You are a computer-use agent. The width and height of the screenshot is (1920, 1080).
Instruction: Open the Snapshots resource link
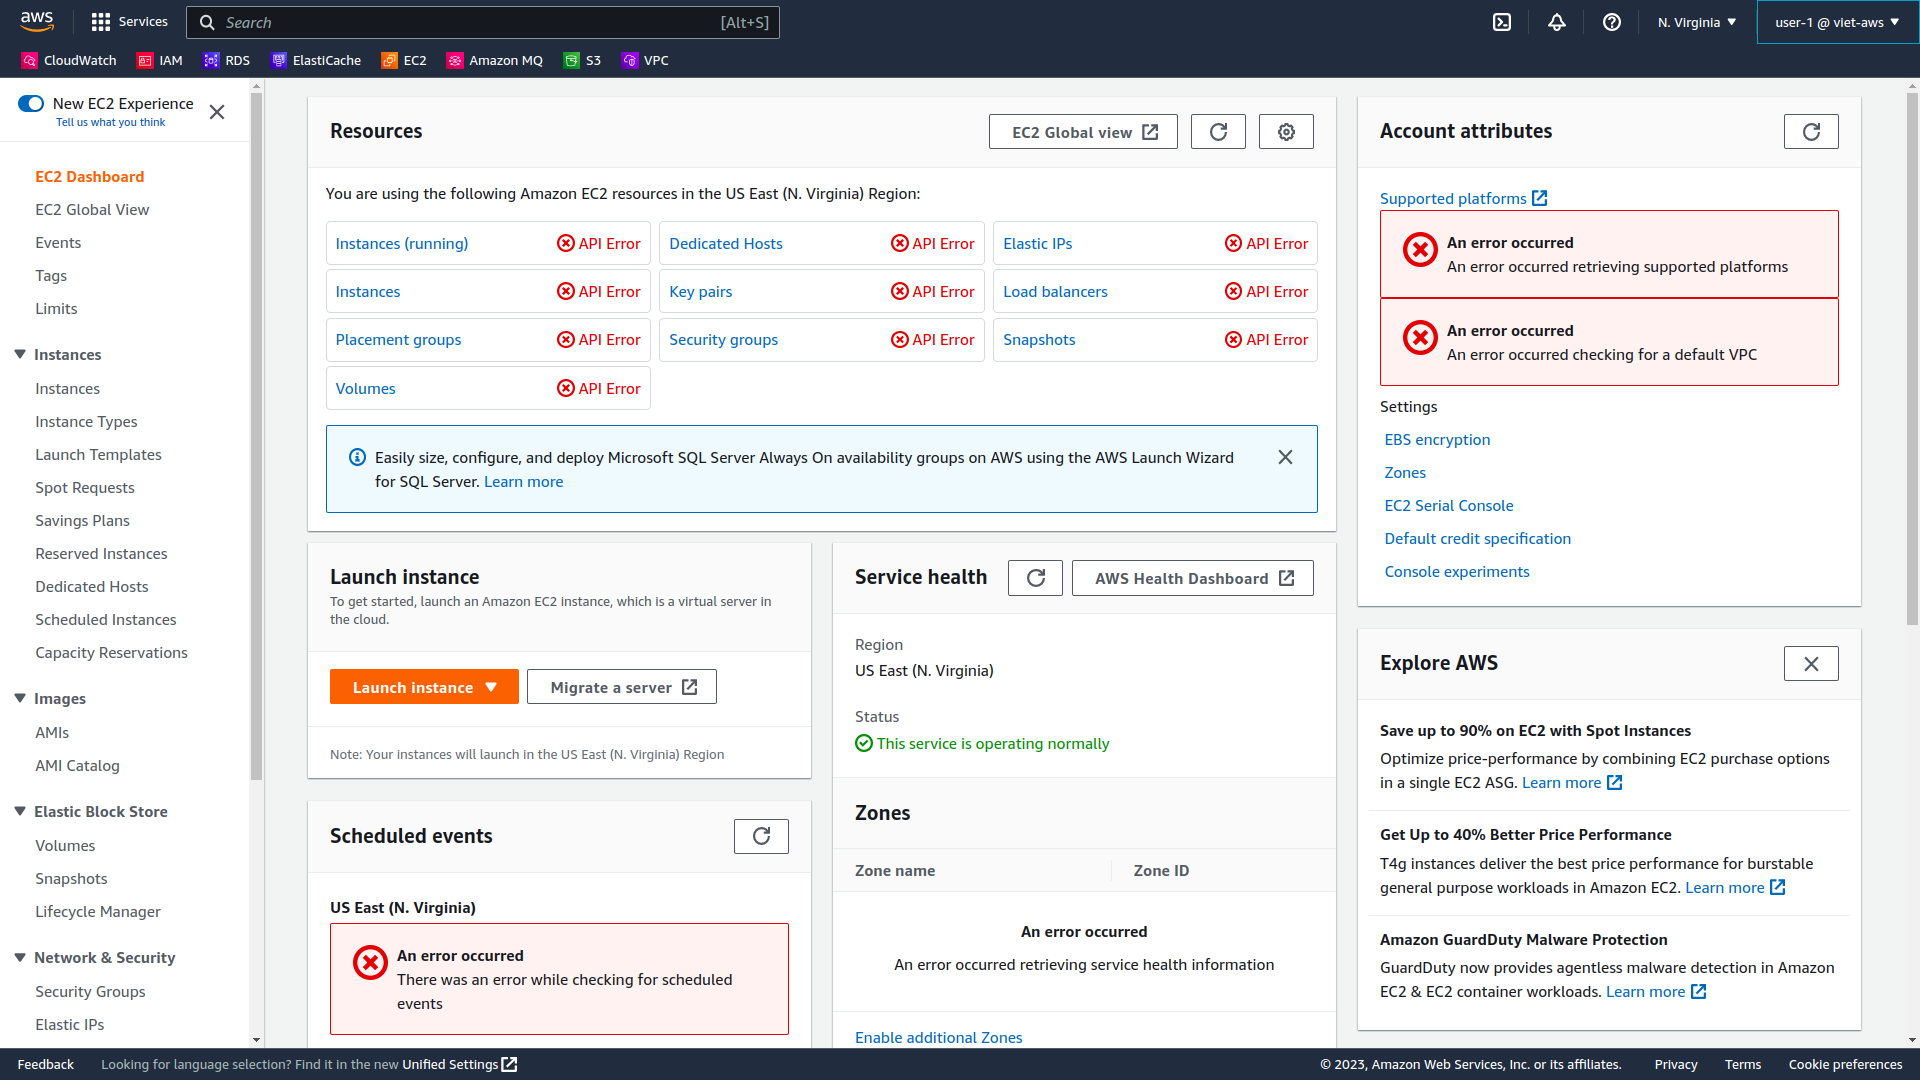pyautogui.click(x=1039, y=340)
